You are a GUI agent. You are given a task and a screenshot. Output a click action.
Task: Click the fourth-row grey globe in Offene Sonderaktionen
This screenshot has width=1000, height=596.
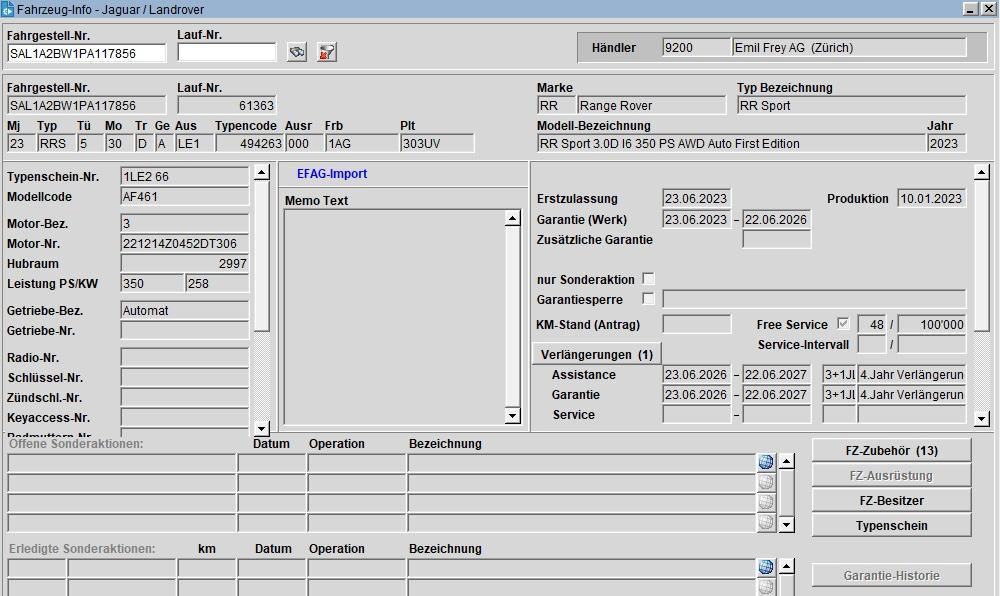coord(766,522)
